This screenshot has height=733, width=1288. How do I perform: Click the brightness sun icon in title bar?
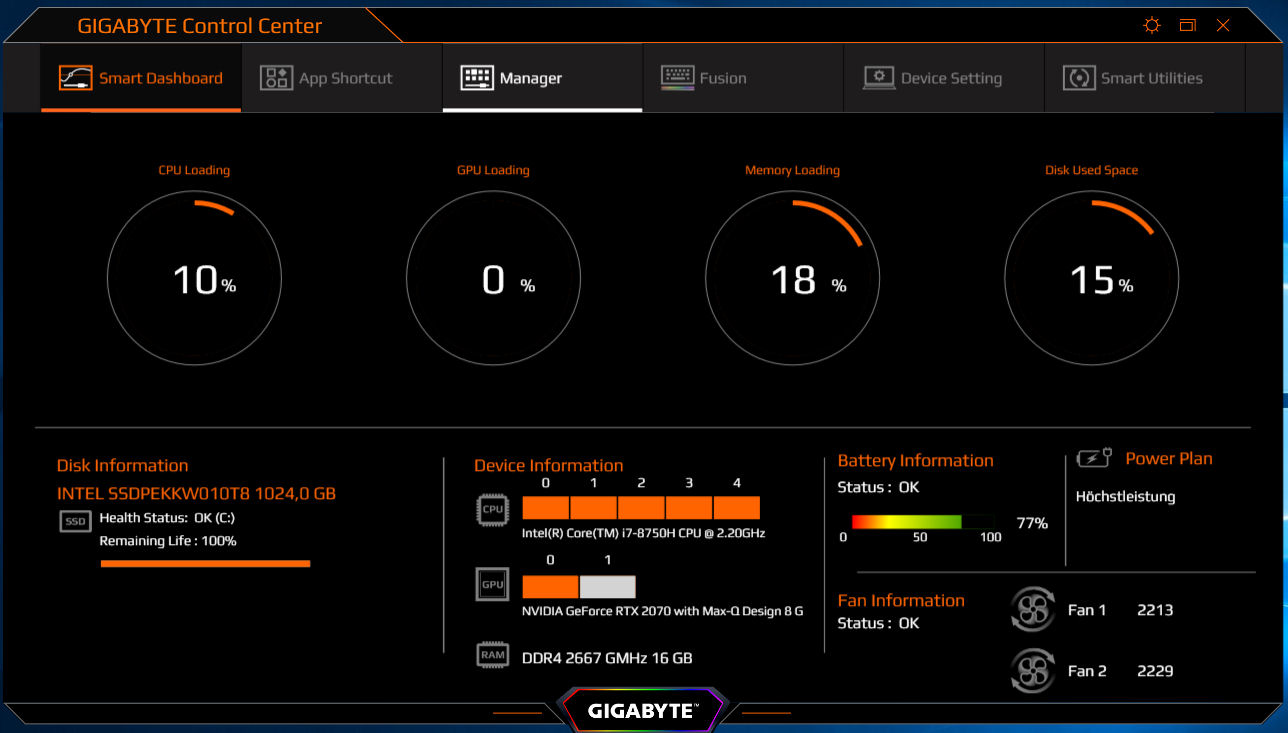tap(1152, 25)
